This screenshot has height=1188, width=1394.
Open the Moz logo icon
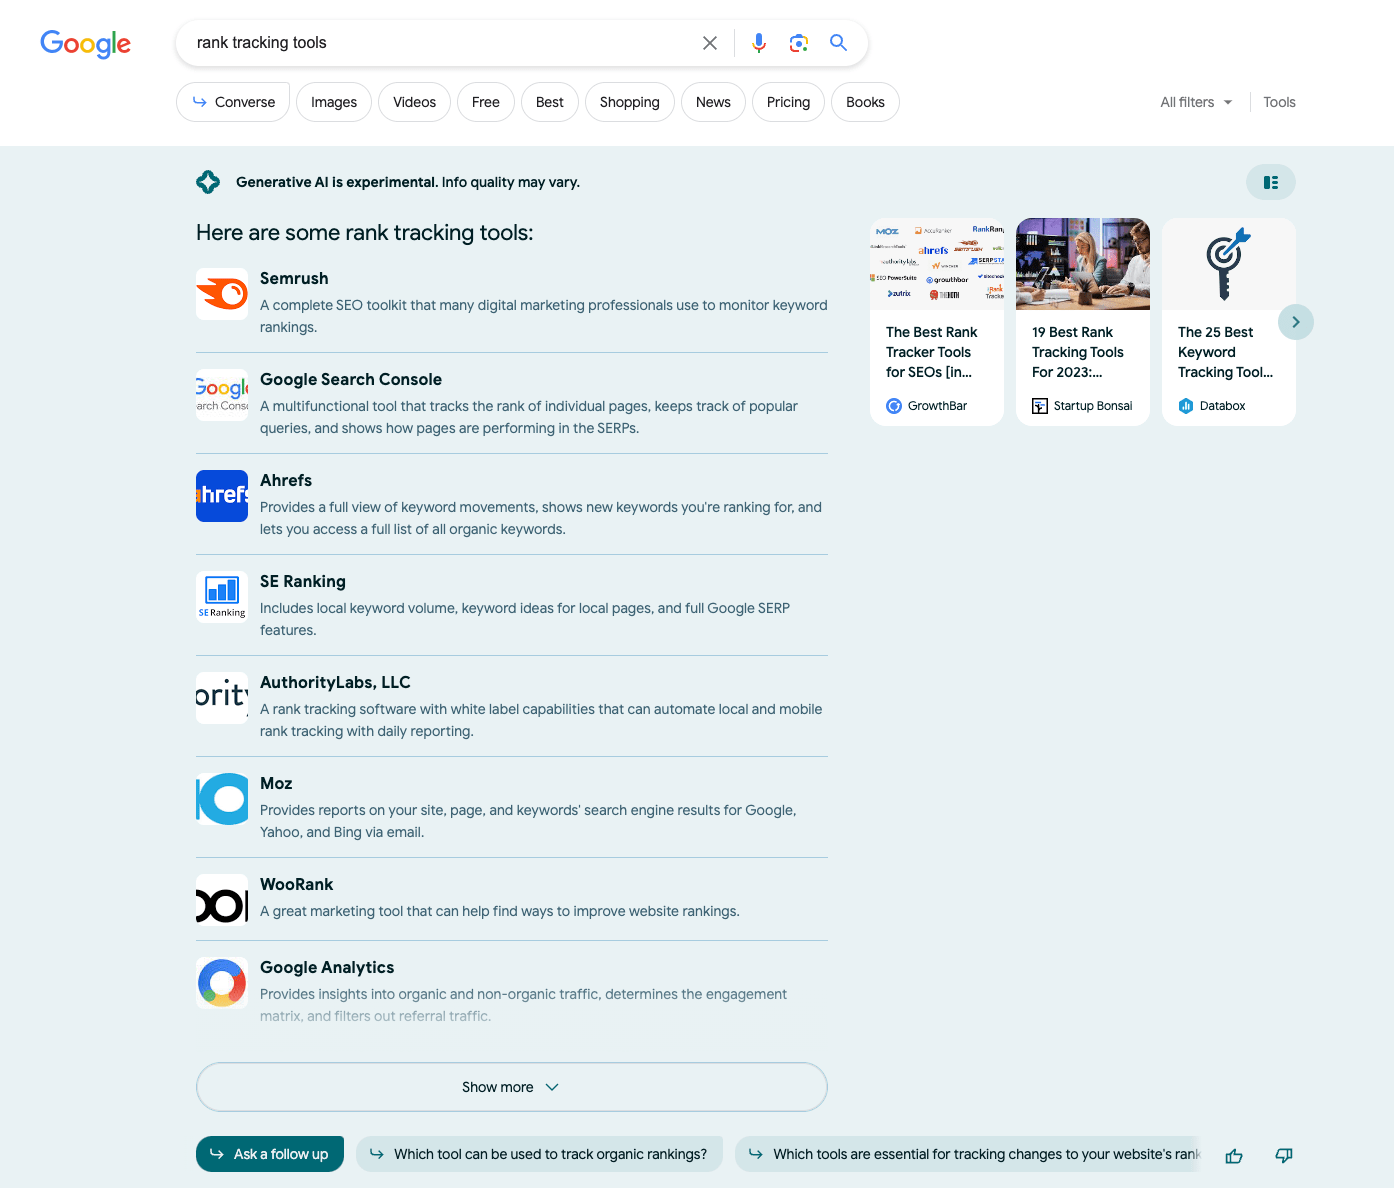[x=222, y=799]
